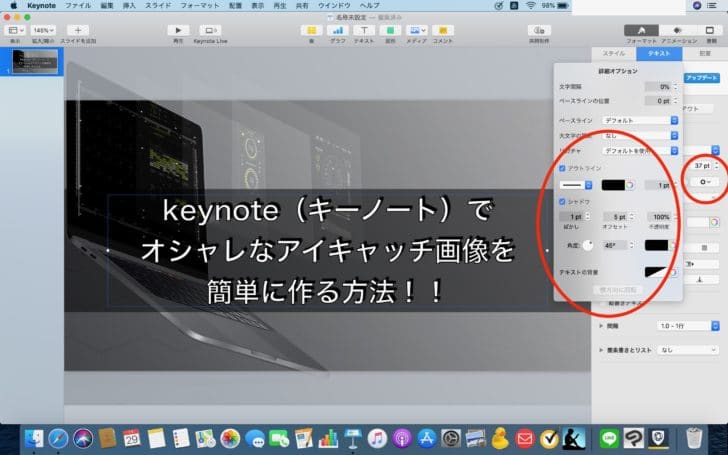This screenshot has height=455, width=728.
Task: Click the shadow 角度 angle dial
Action: tap(588, 245)
